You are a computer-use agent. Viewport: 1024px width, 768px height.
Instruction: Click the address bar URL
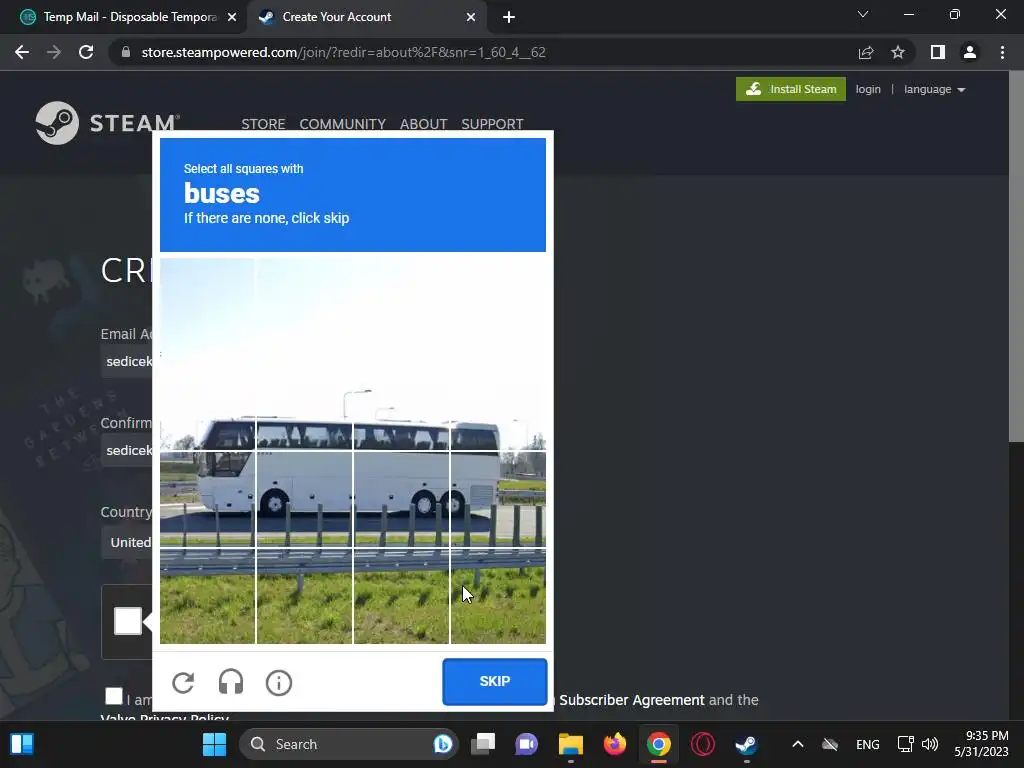[344, 52]
